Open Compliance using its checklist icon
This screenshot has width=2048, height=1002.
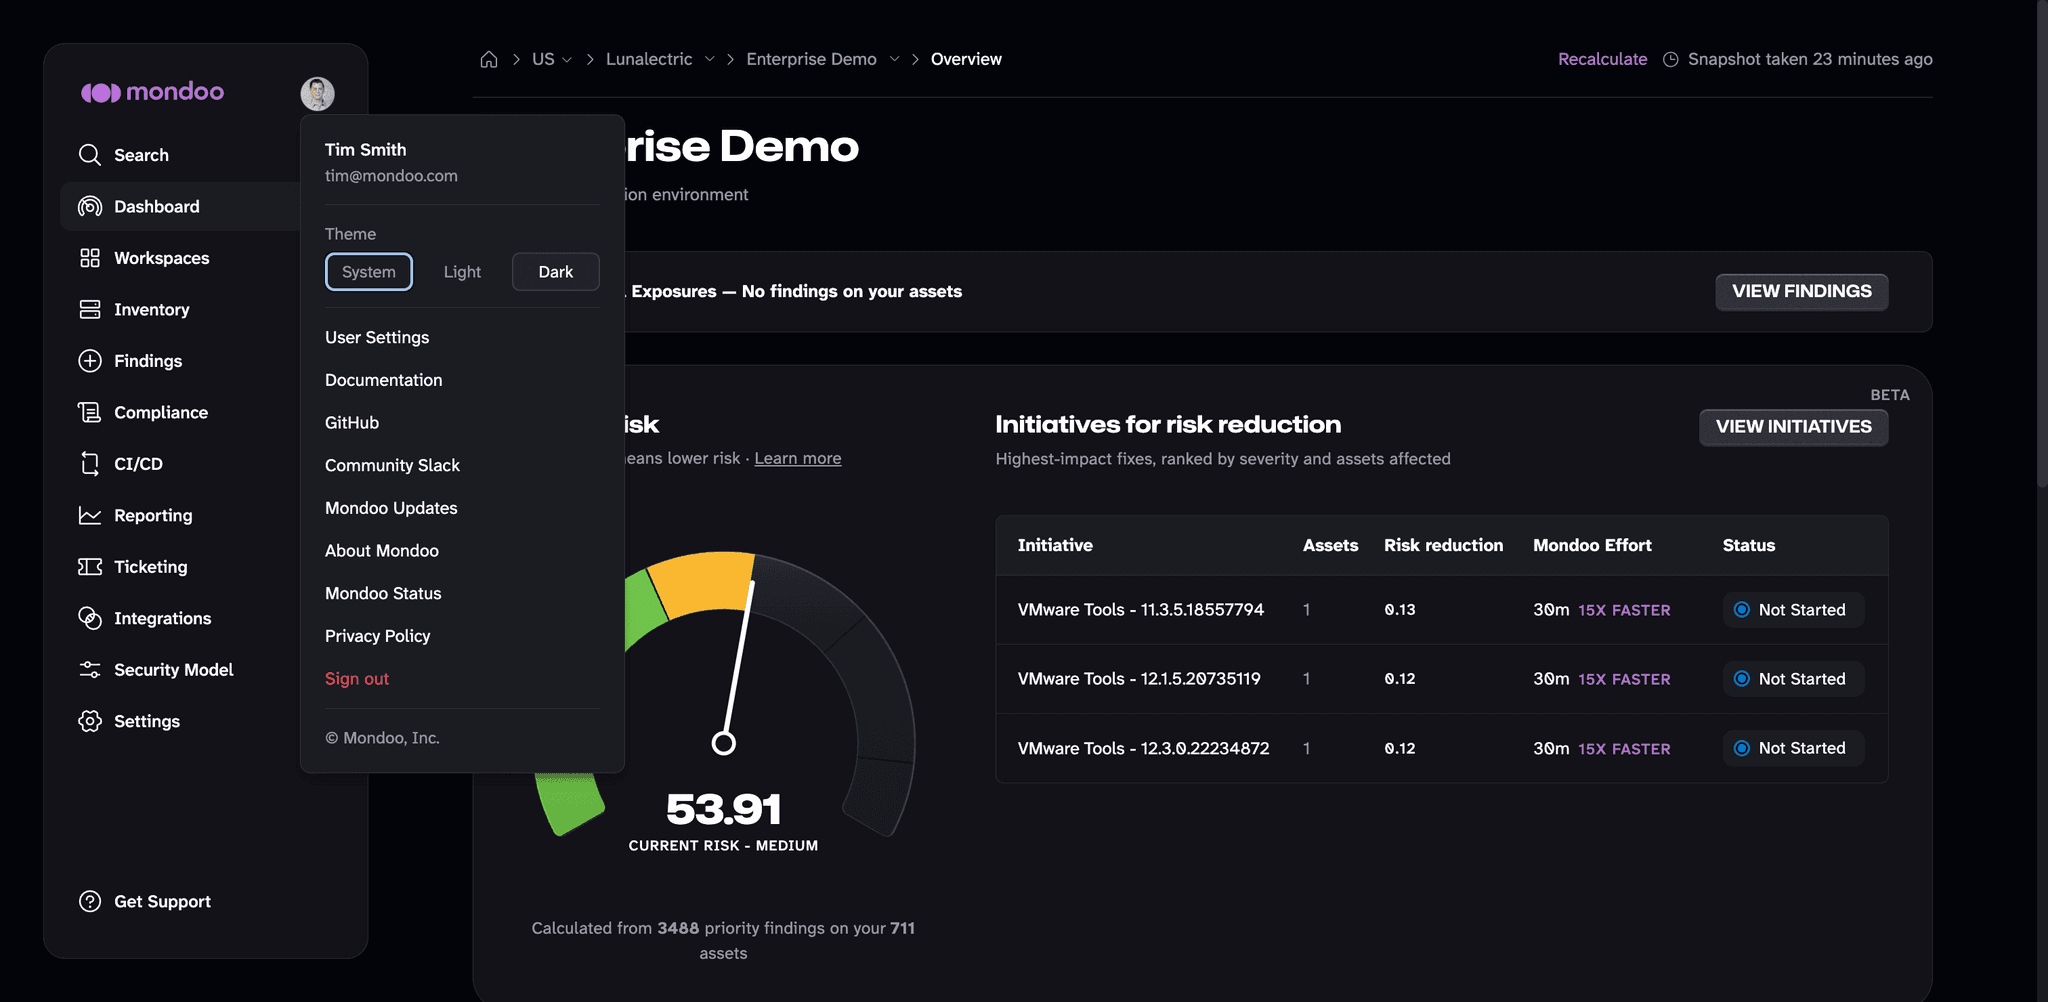click(90, 412)
